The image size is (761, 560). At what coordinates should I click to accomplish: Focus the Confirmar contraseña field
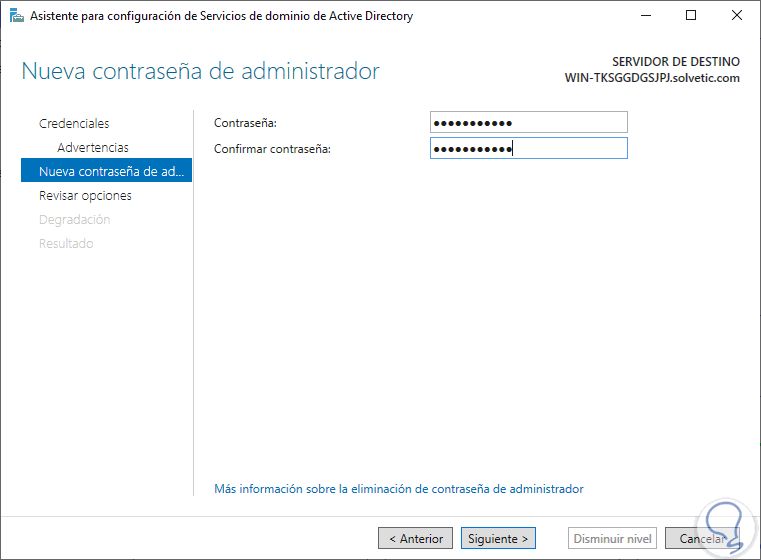[529, 148]
